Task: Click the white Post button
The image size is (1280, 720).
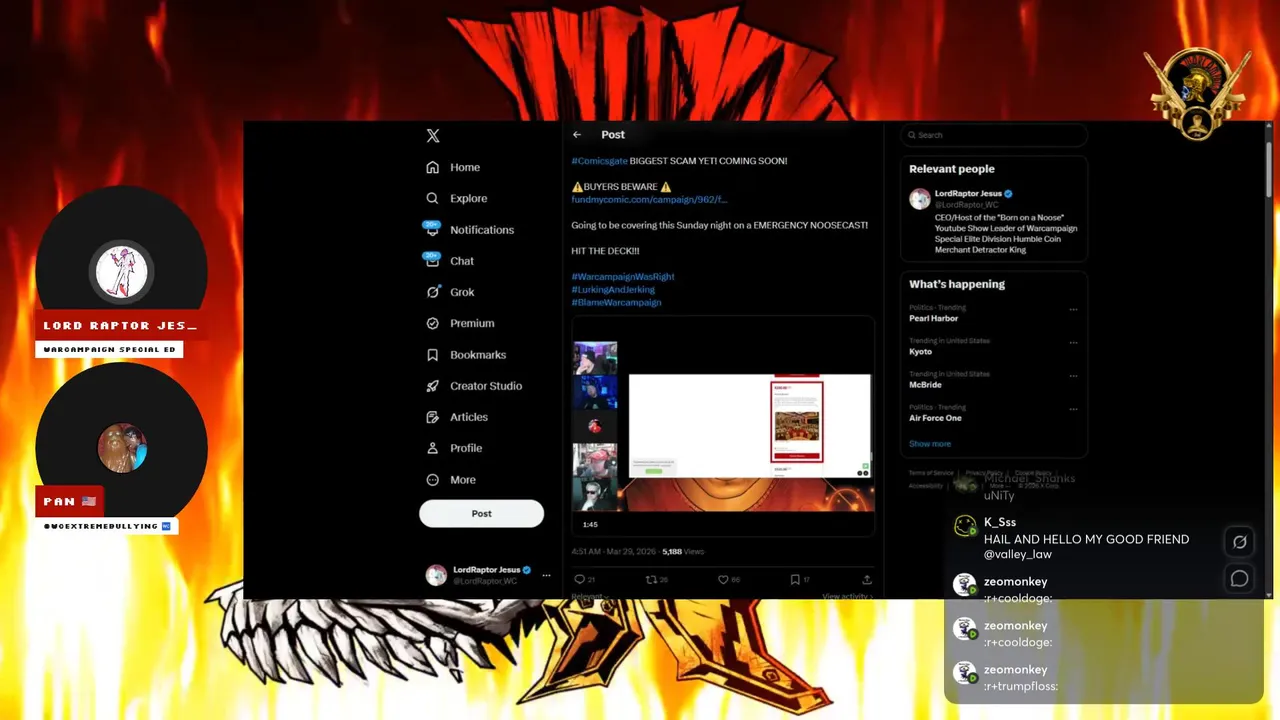Action: 481,513
